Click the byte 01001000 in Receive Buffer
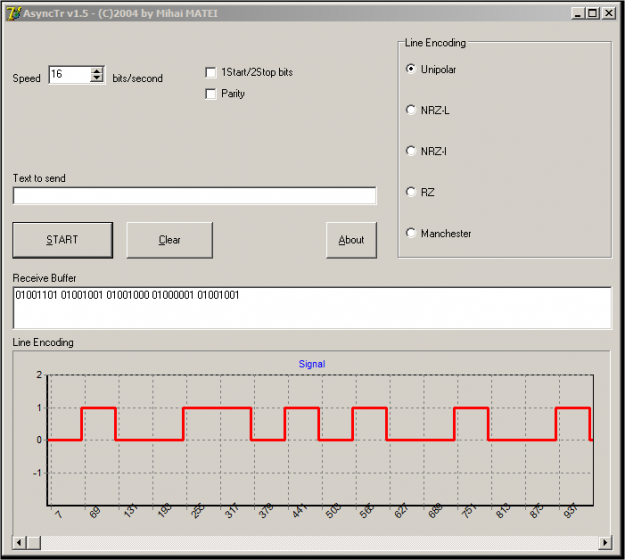 click(x=128, y=295)
